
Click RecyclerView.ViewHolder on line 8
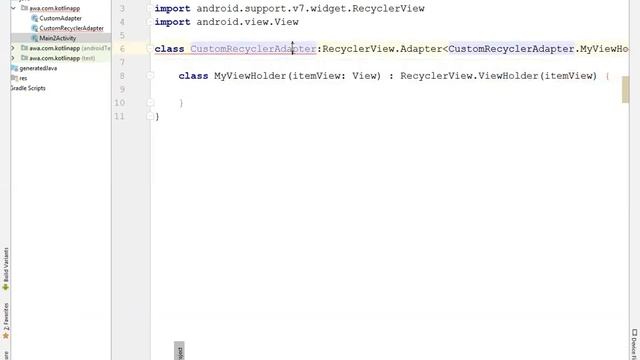pyautogui.click(x=469, y=76)
